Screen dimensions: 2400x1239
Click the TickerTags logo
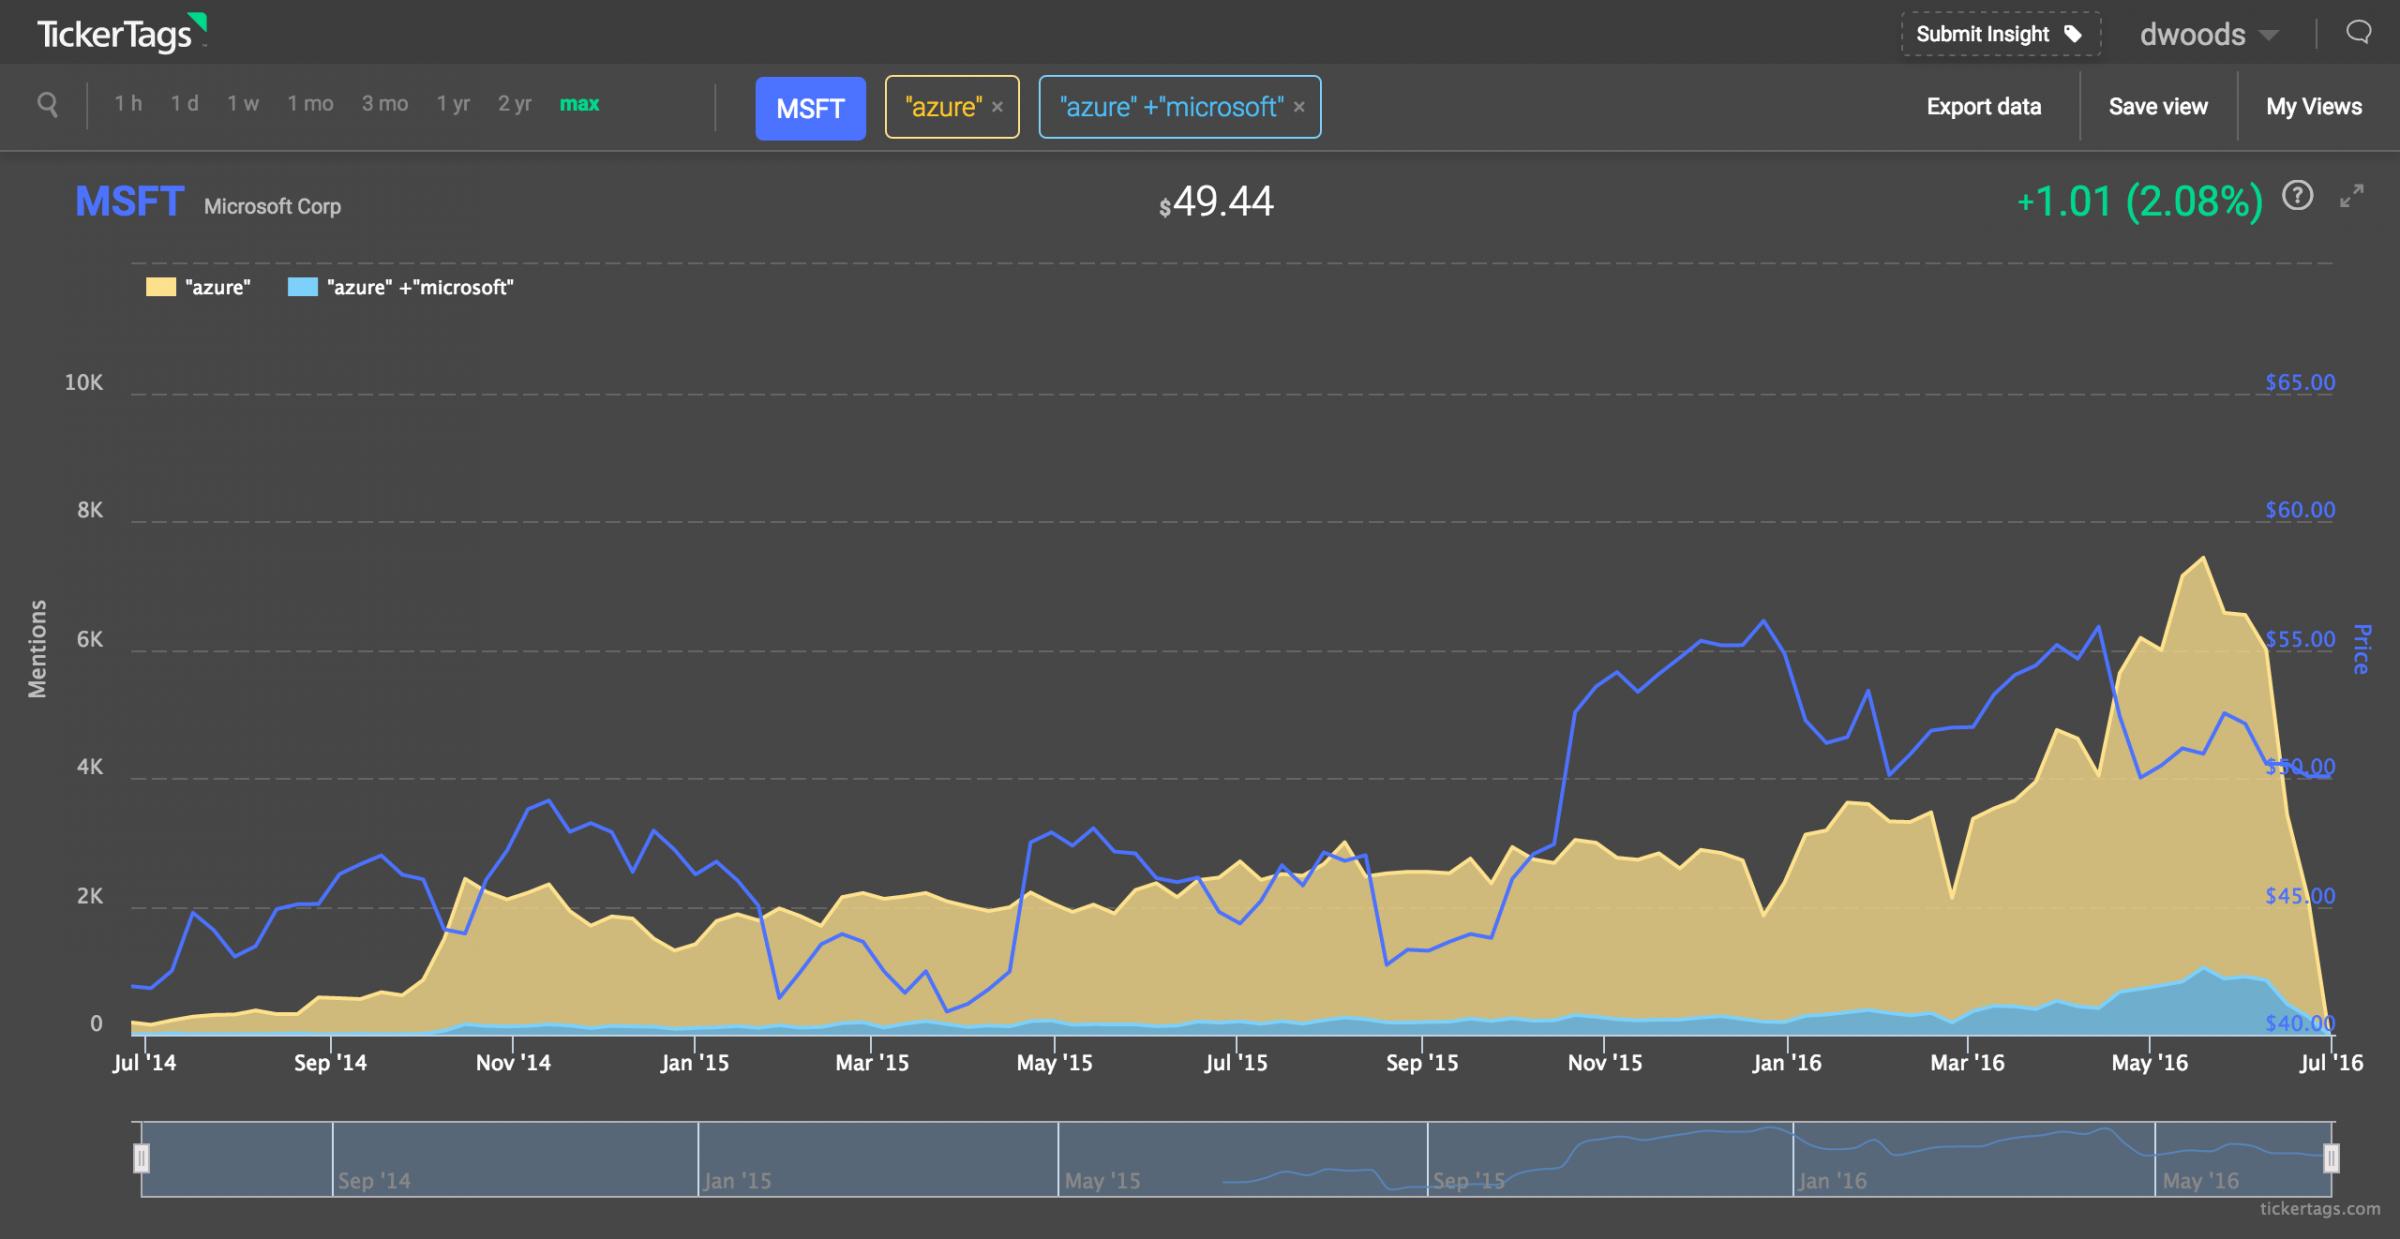pyautogui.click(x=121, y=33)
